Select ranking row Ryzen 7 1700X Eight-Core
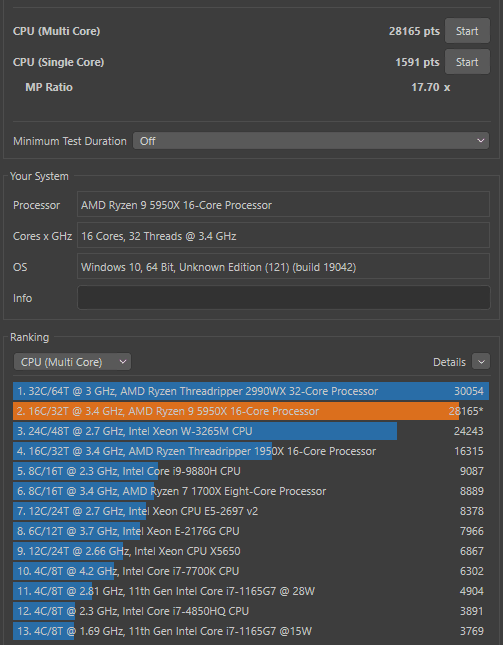This screenshot has height=645, width=503. pos(251,491)
